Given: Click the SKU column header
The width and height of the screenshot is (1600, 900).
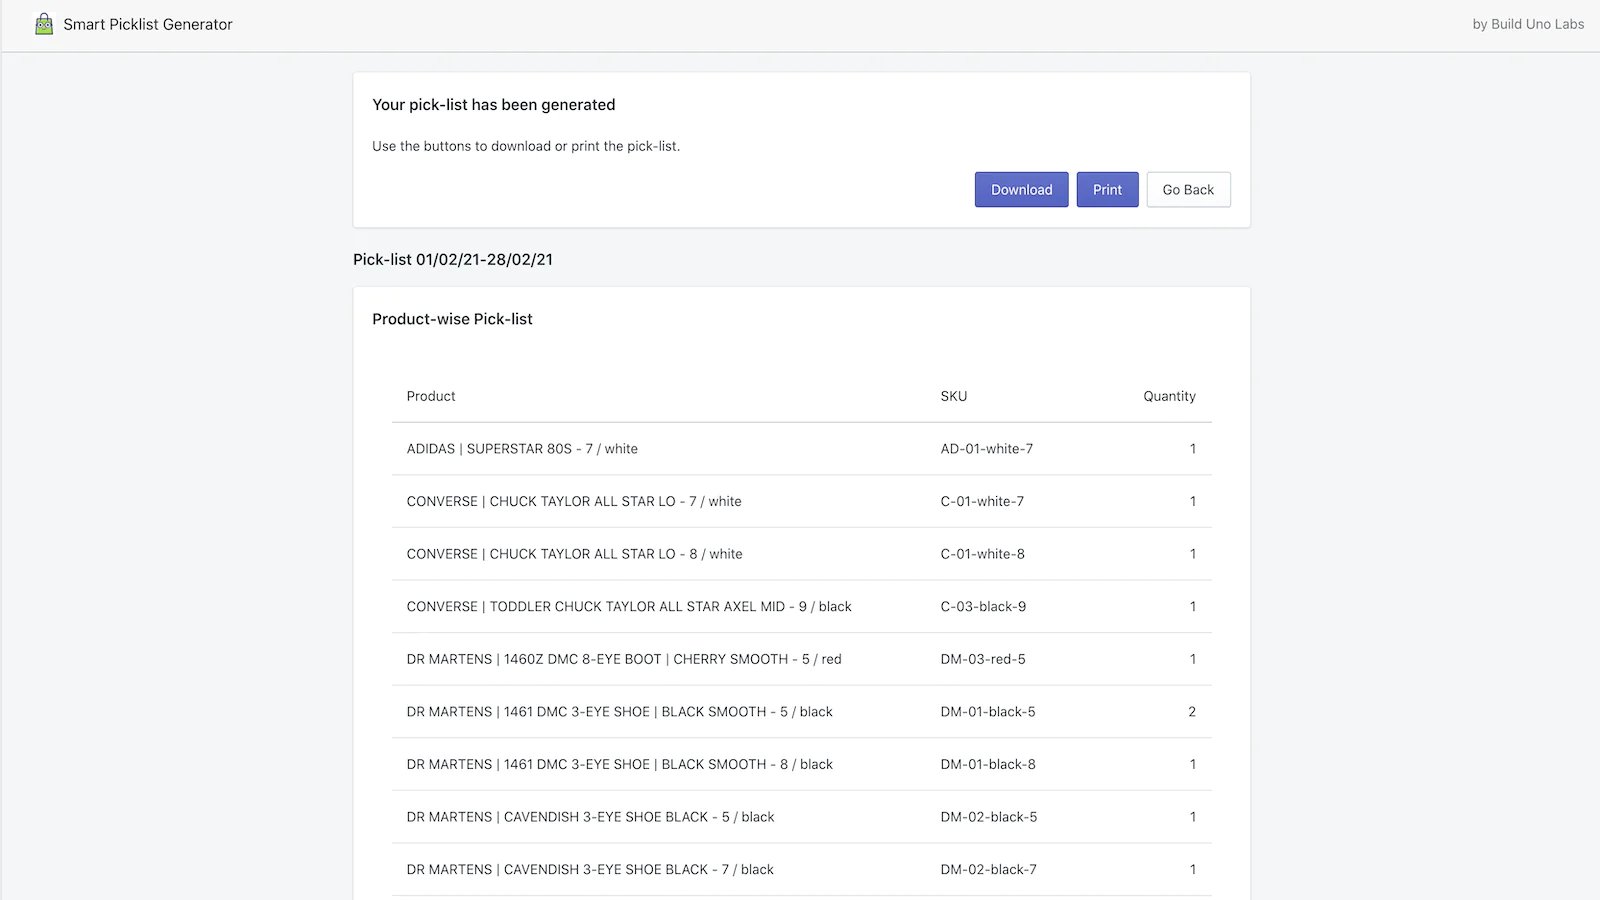Looking at the screenshot, I should coord(953,396).
